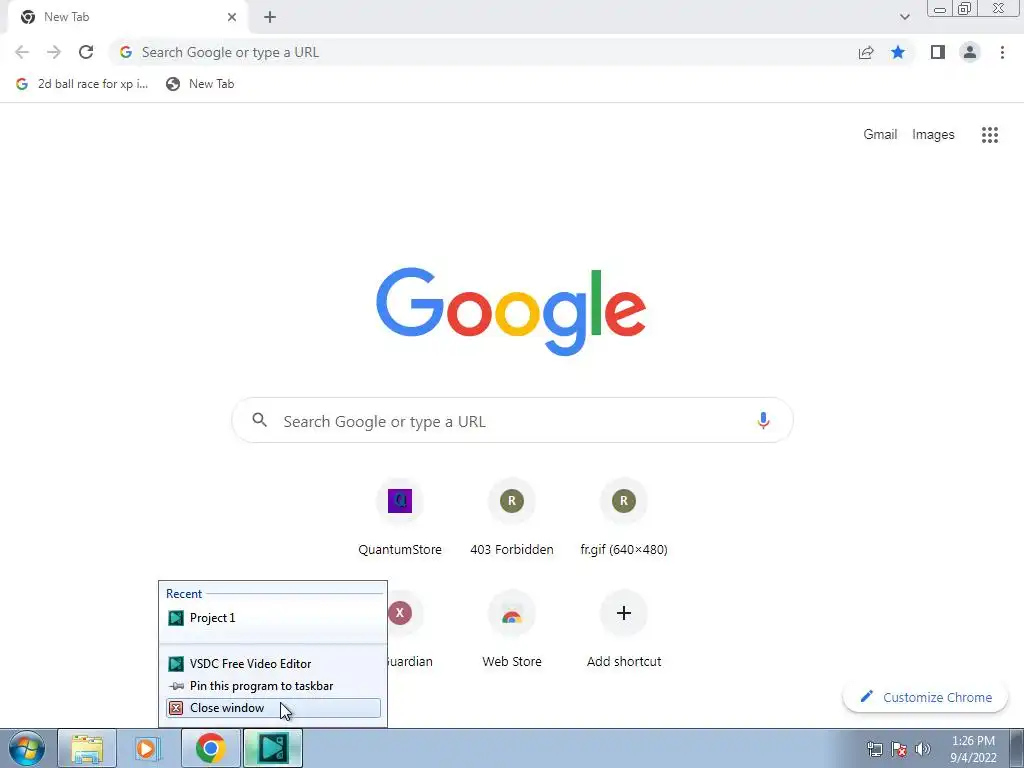Launch VSDC Free Video Editor from jump list

[x=273, y=664]
